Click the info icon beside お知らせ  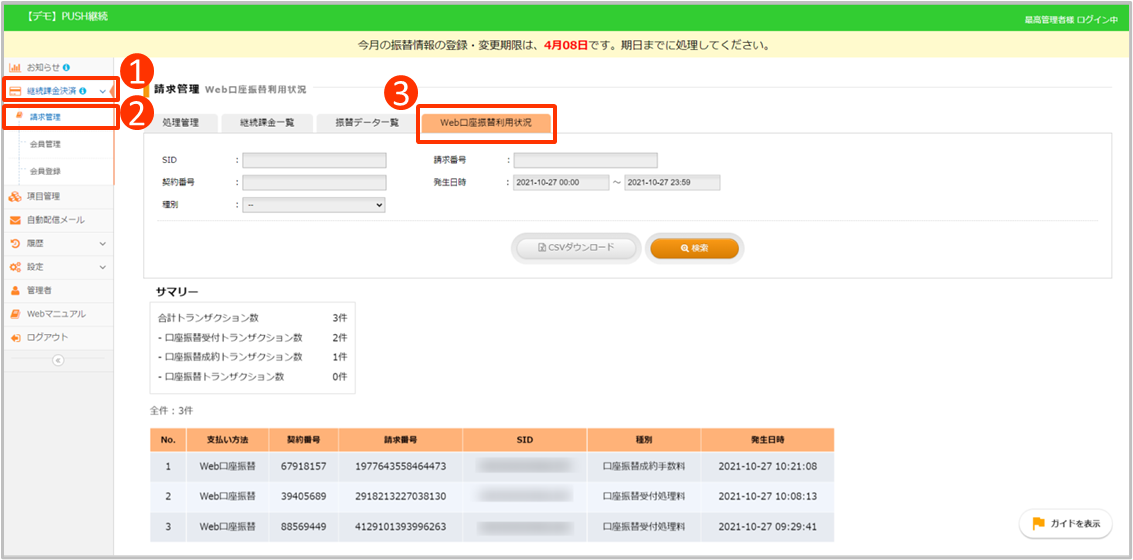coord(66,67)
